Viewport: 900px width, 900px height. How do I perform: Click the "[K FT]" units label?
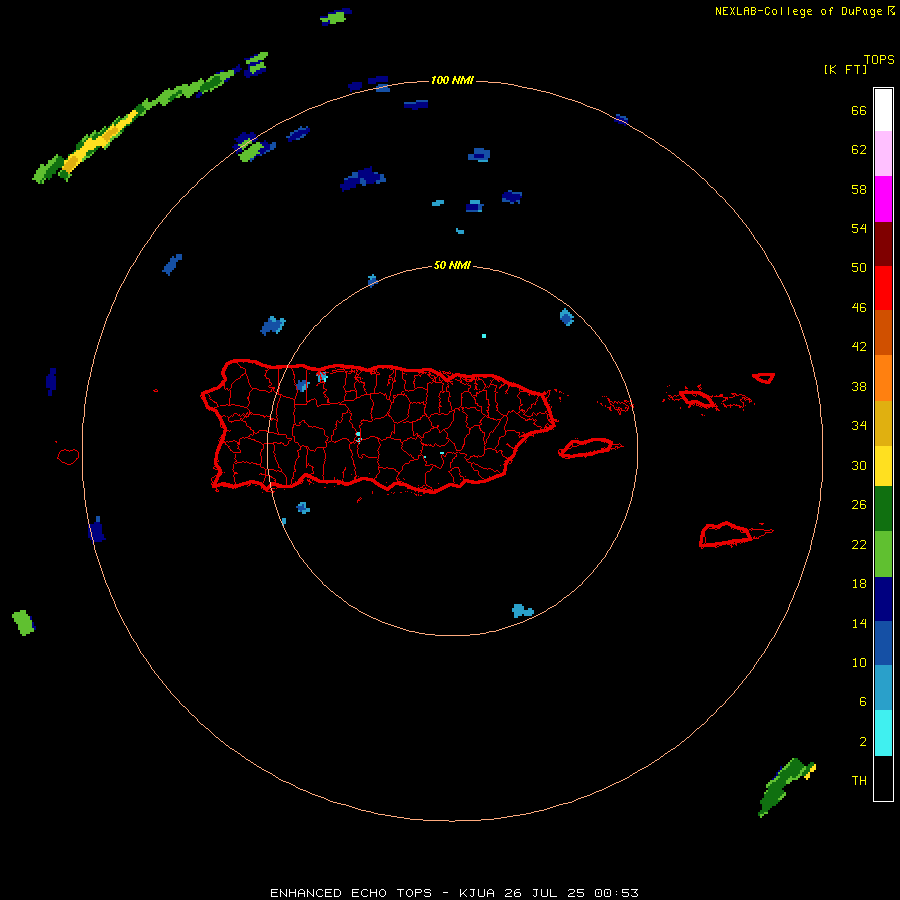click(x=845, y=70)
